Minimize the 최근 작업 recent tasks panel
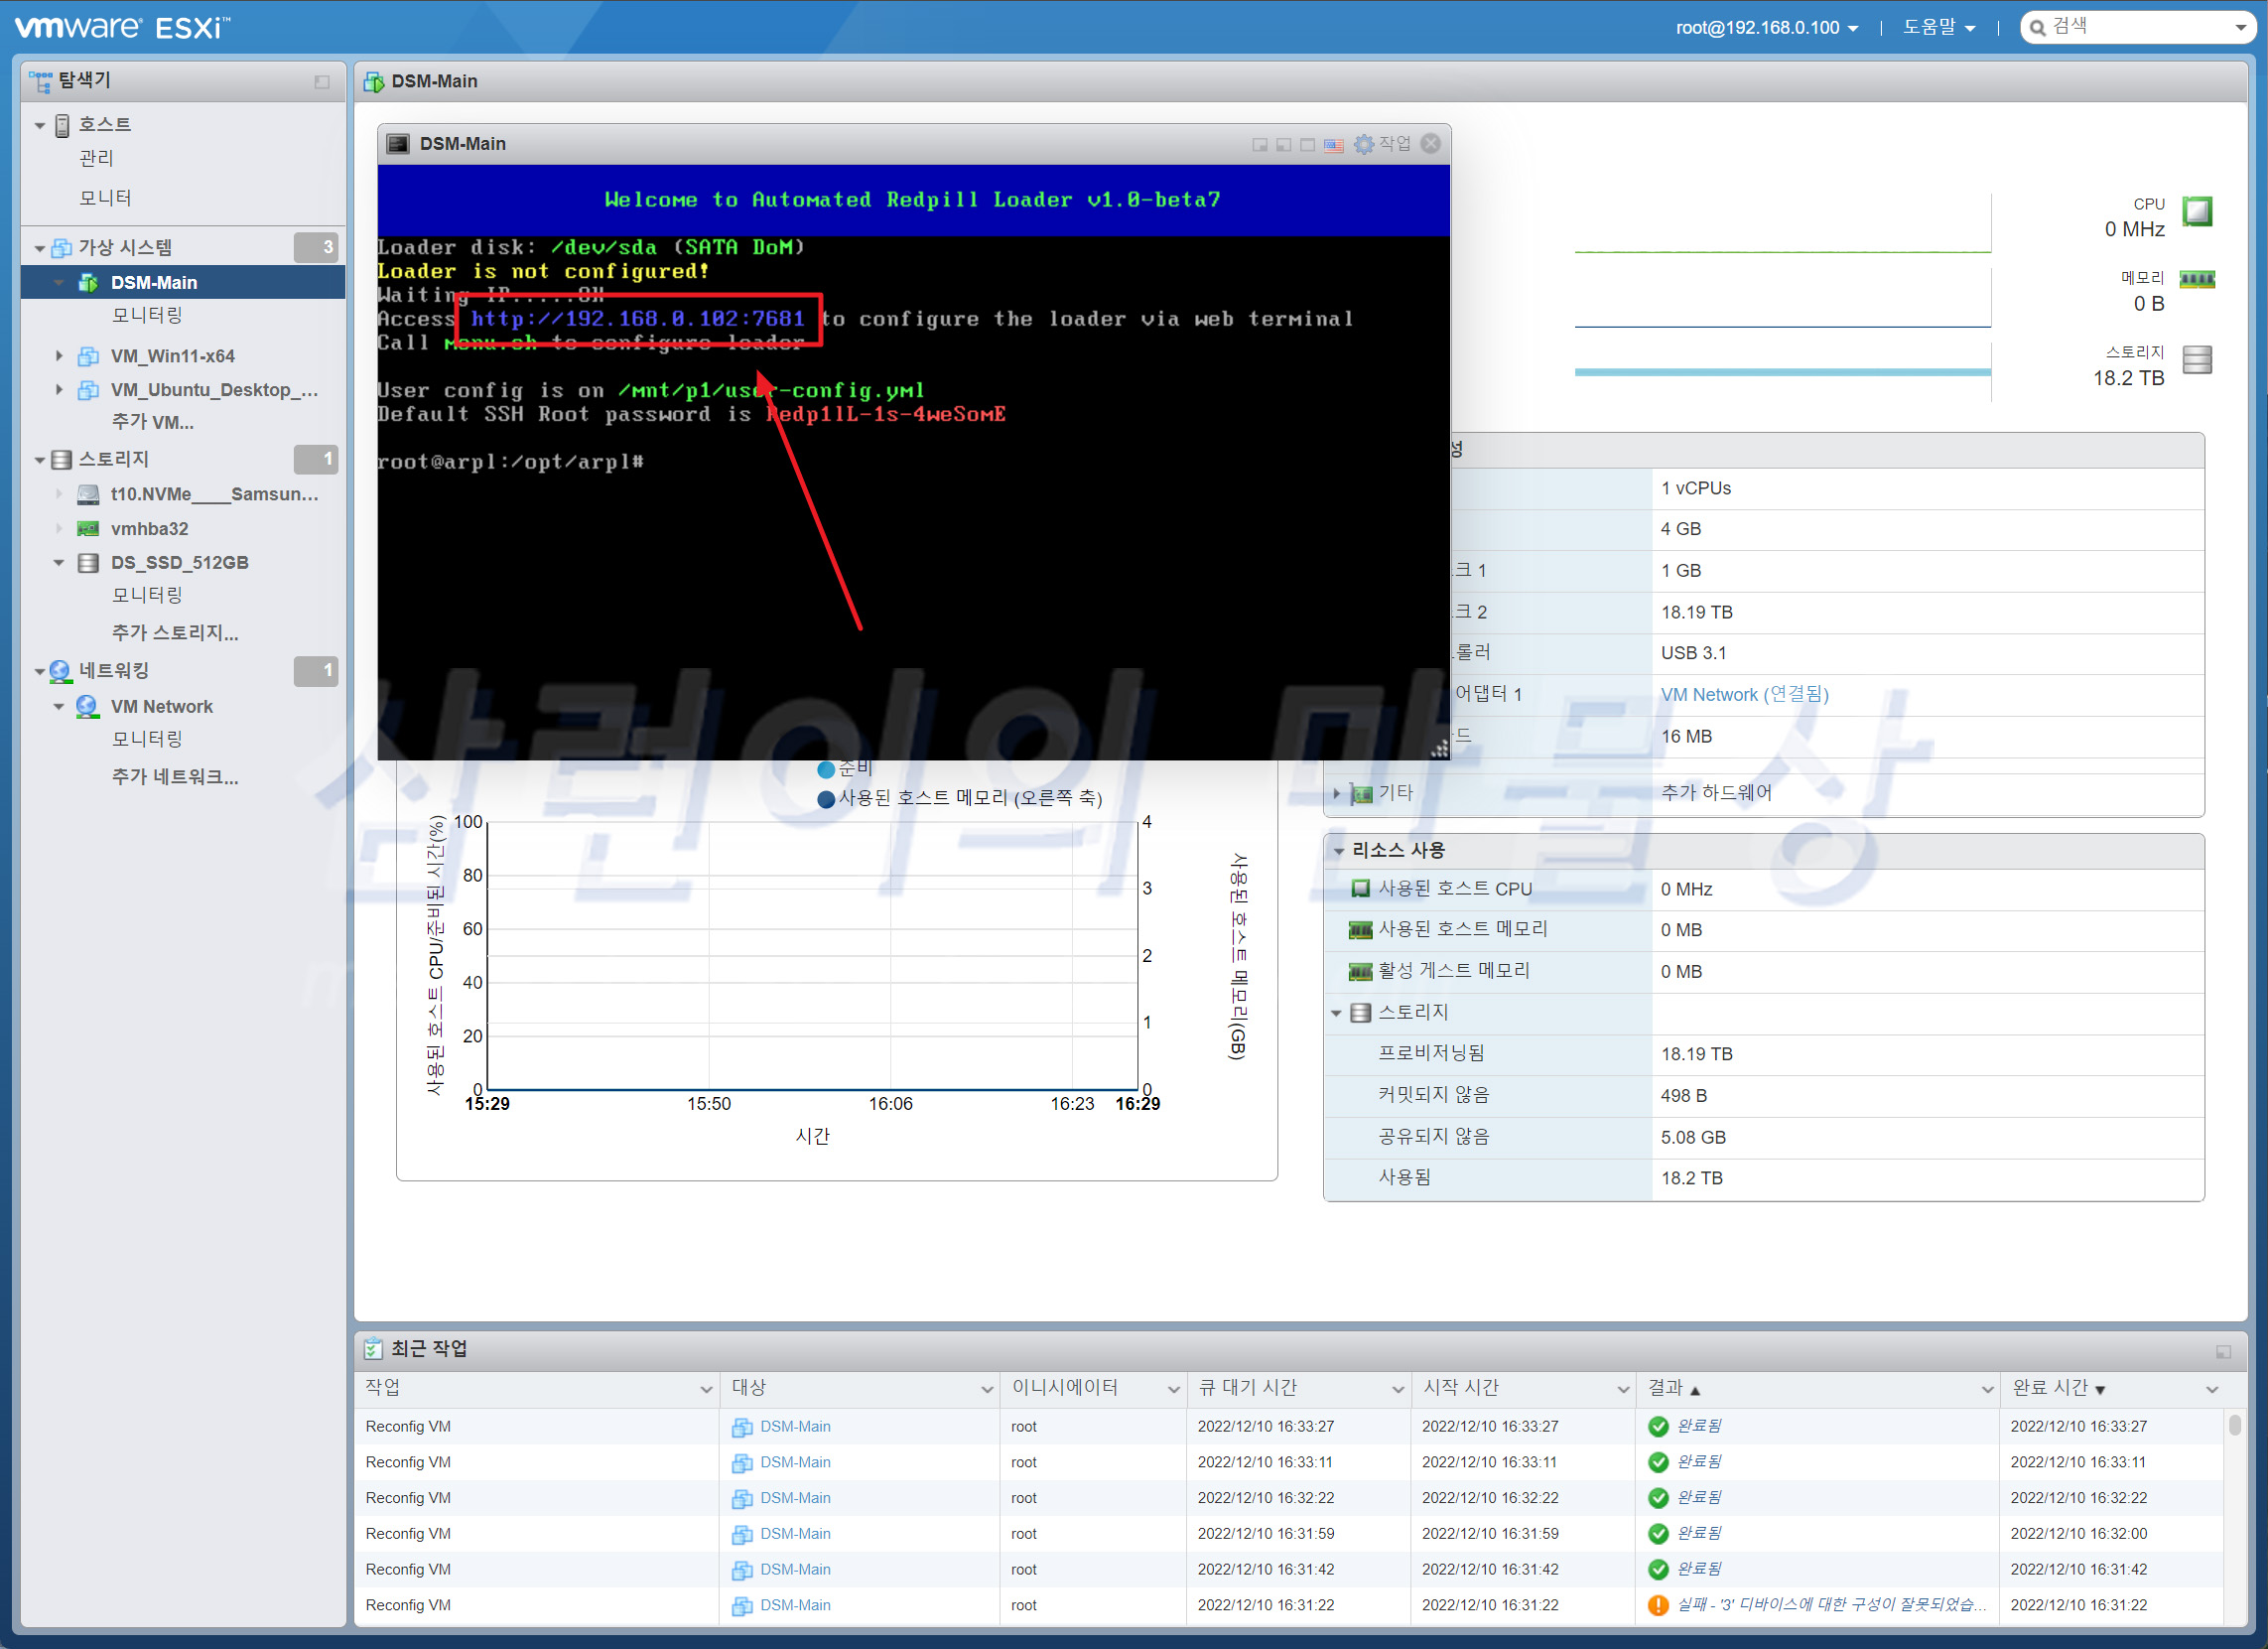This screenshot has width=2268, height=1649. (x=2222, y=1351)
